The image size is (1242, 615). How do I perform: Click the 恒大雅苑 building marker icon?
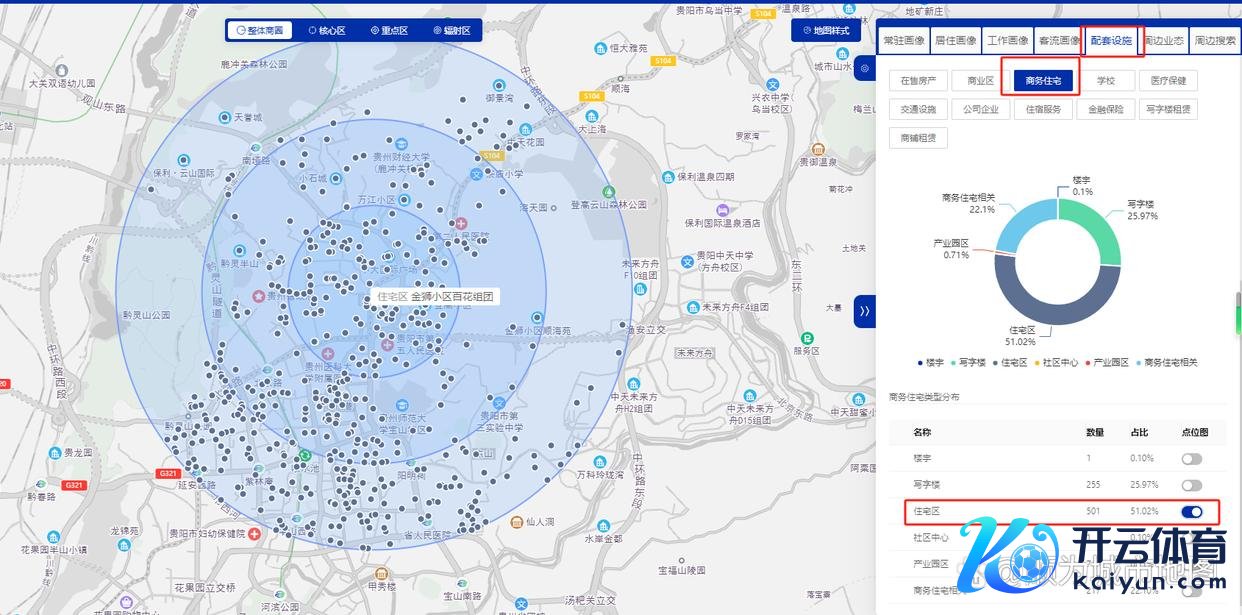pyautogui.click(x=600, y=48)
